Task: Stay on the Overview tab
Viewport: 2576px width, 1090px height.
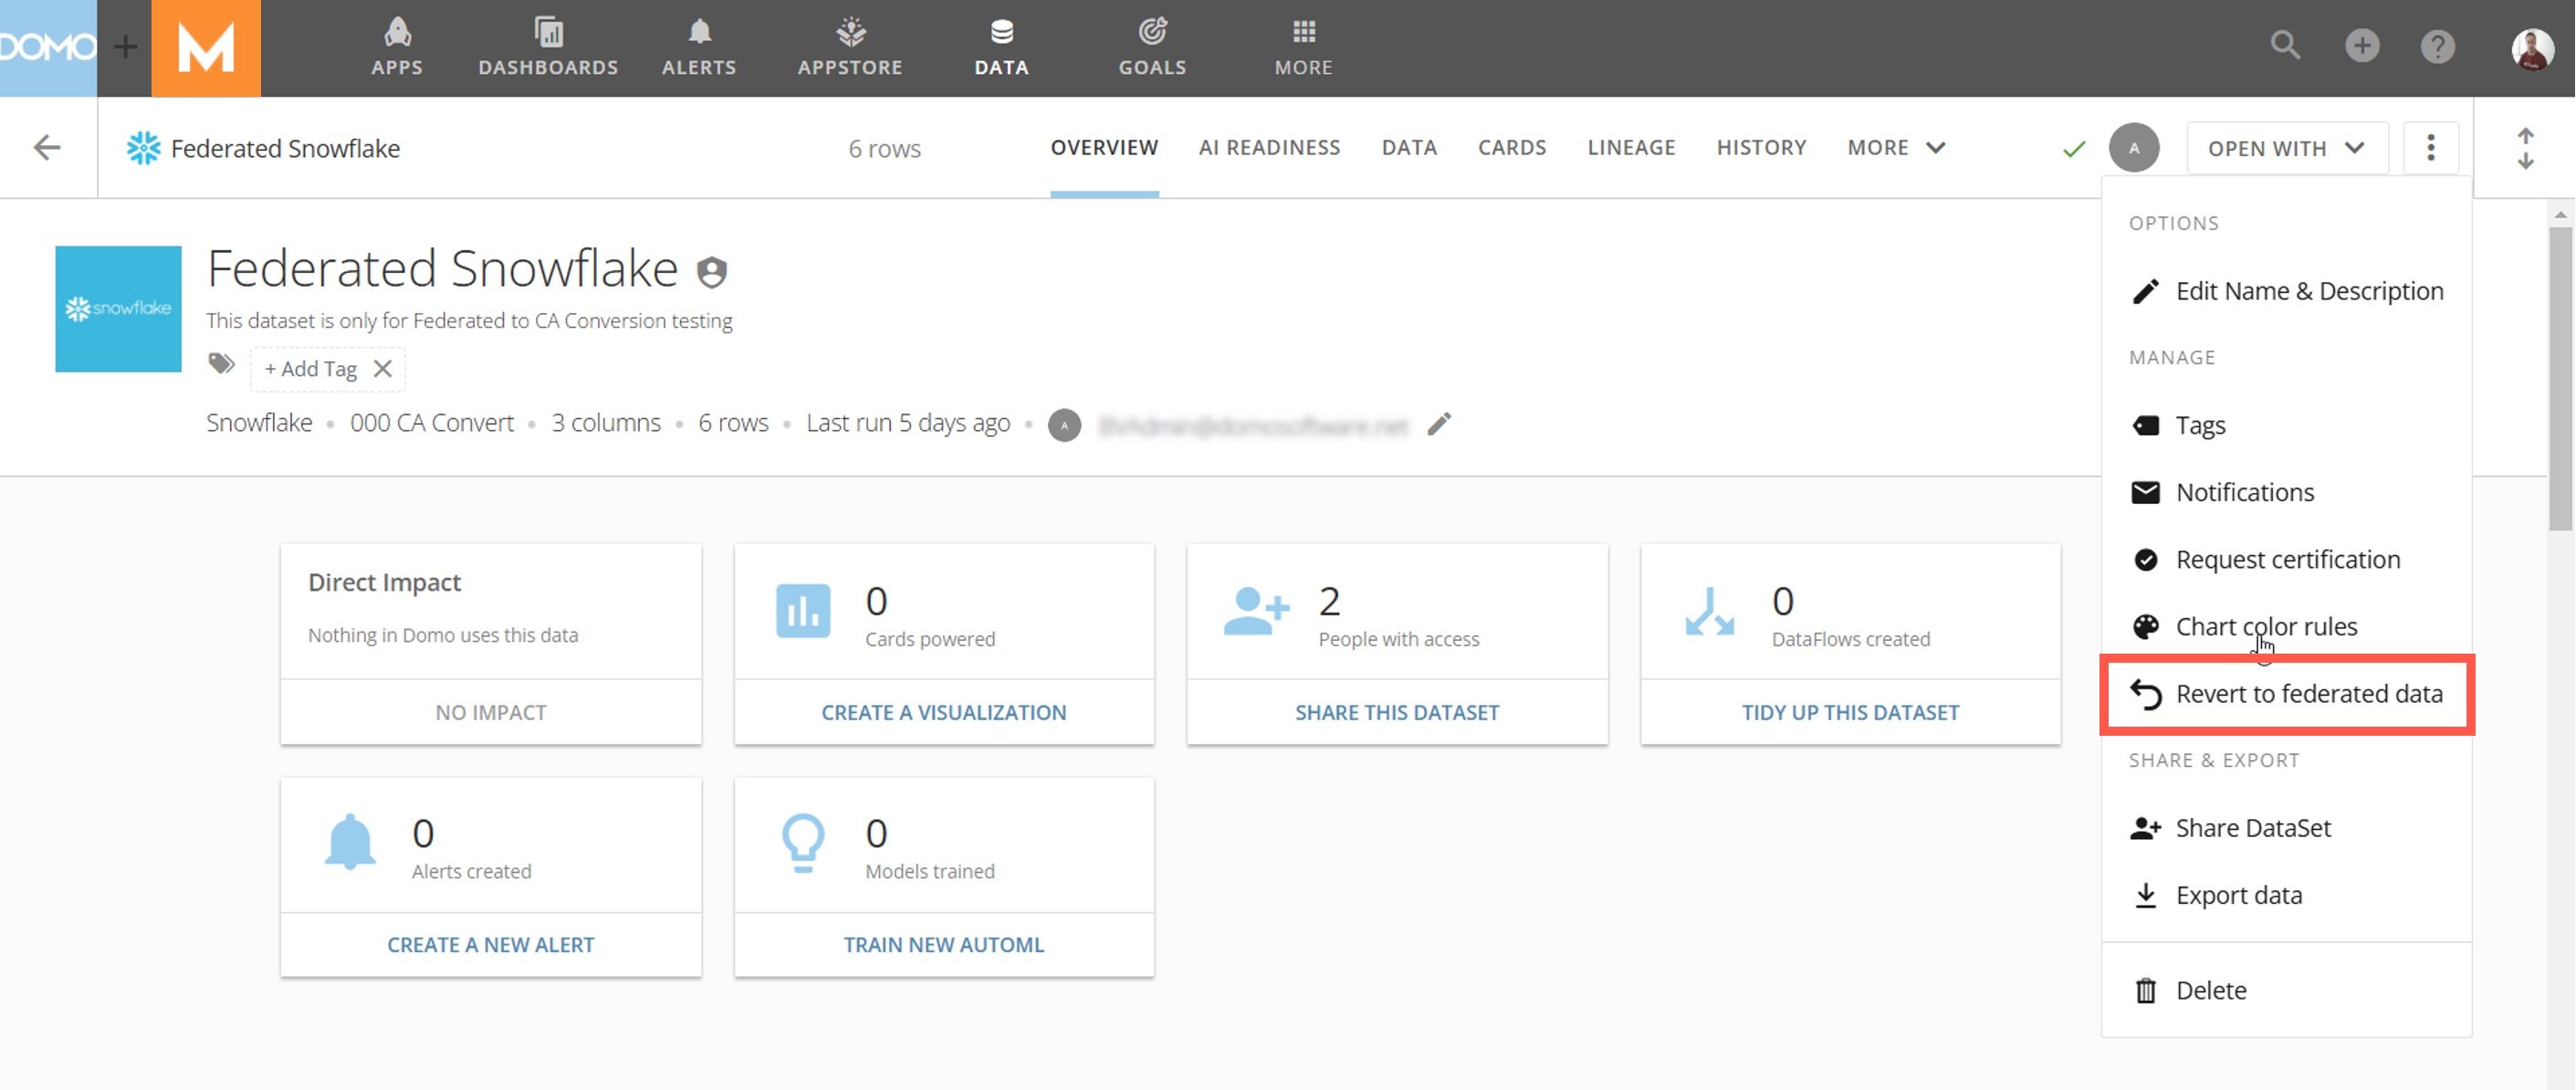Action: [x=1104, y=148]
